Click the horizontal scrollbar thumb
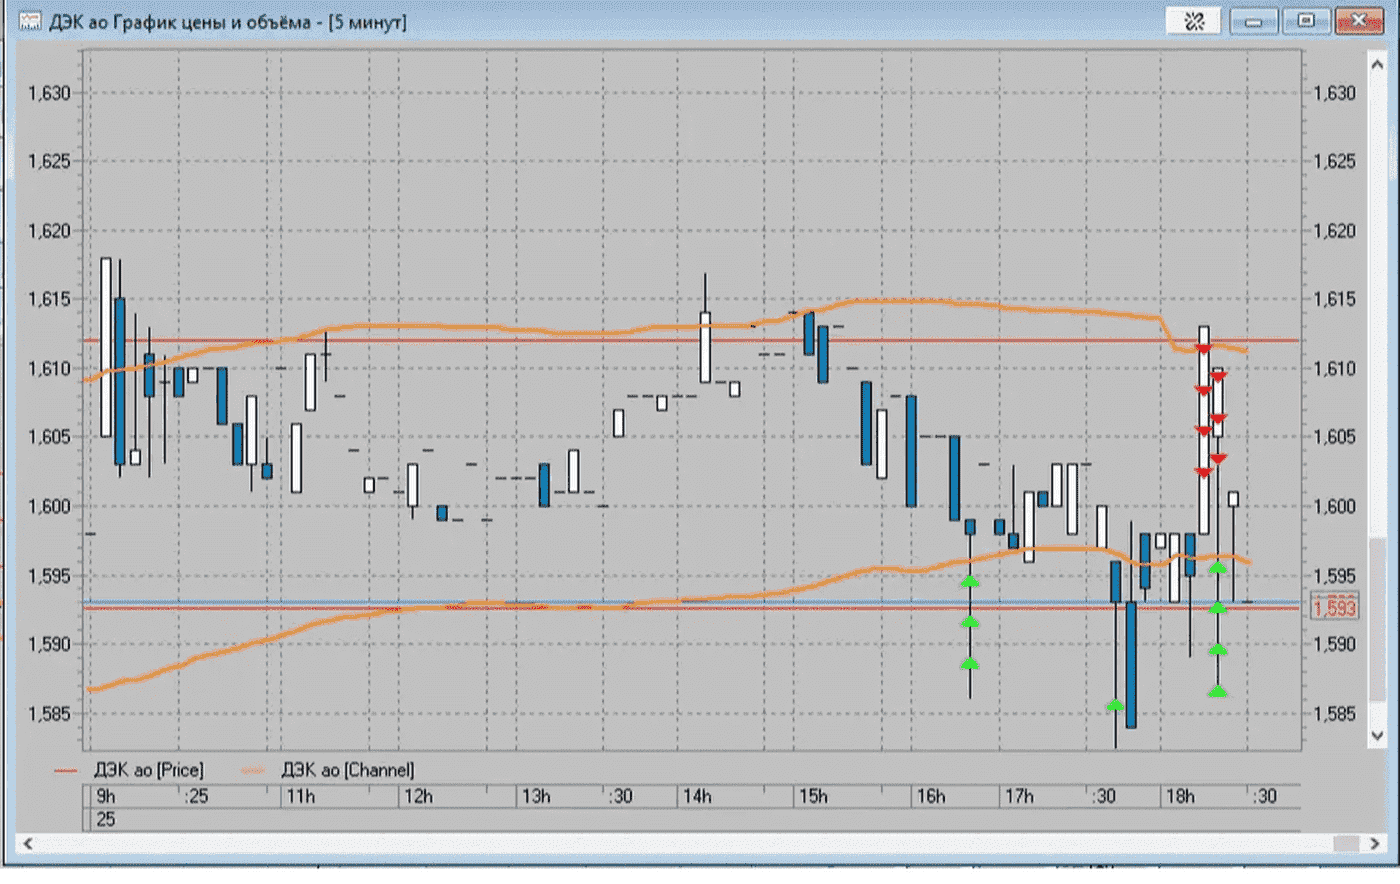Image resolution: width=1400 pixels, height=884 pixels. (x=1346, y=844)
